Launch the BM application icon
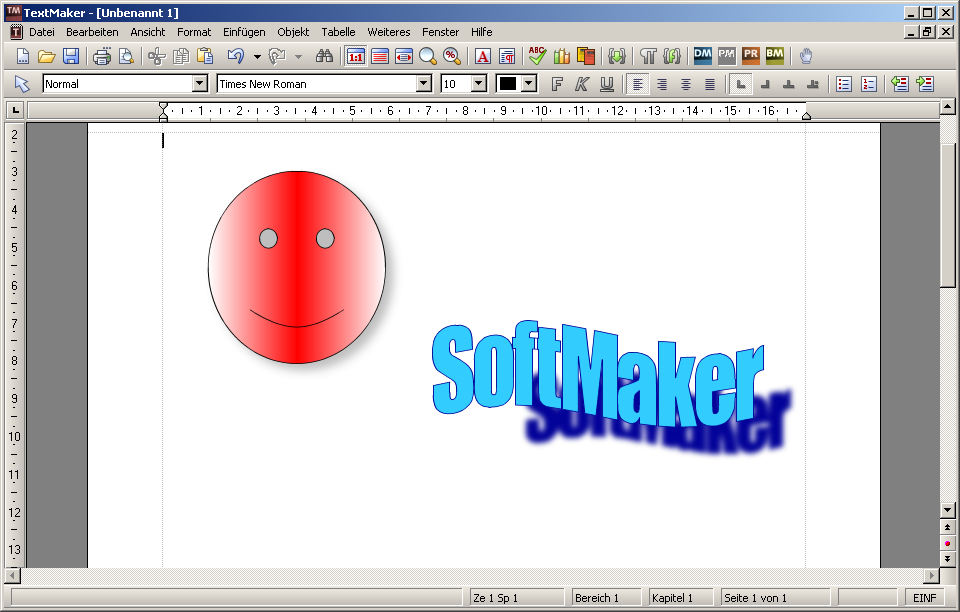 [x=774, y=56]
